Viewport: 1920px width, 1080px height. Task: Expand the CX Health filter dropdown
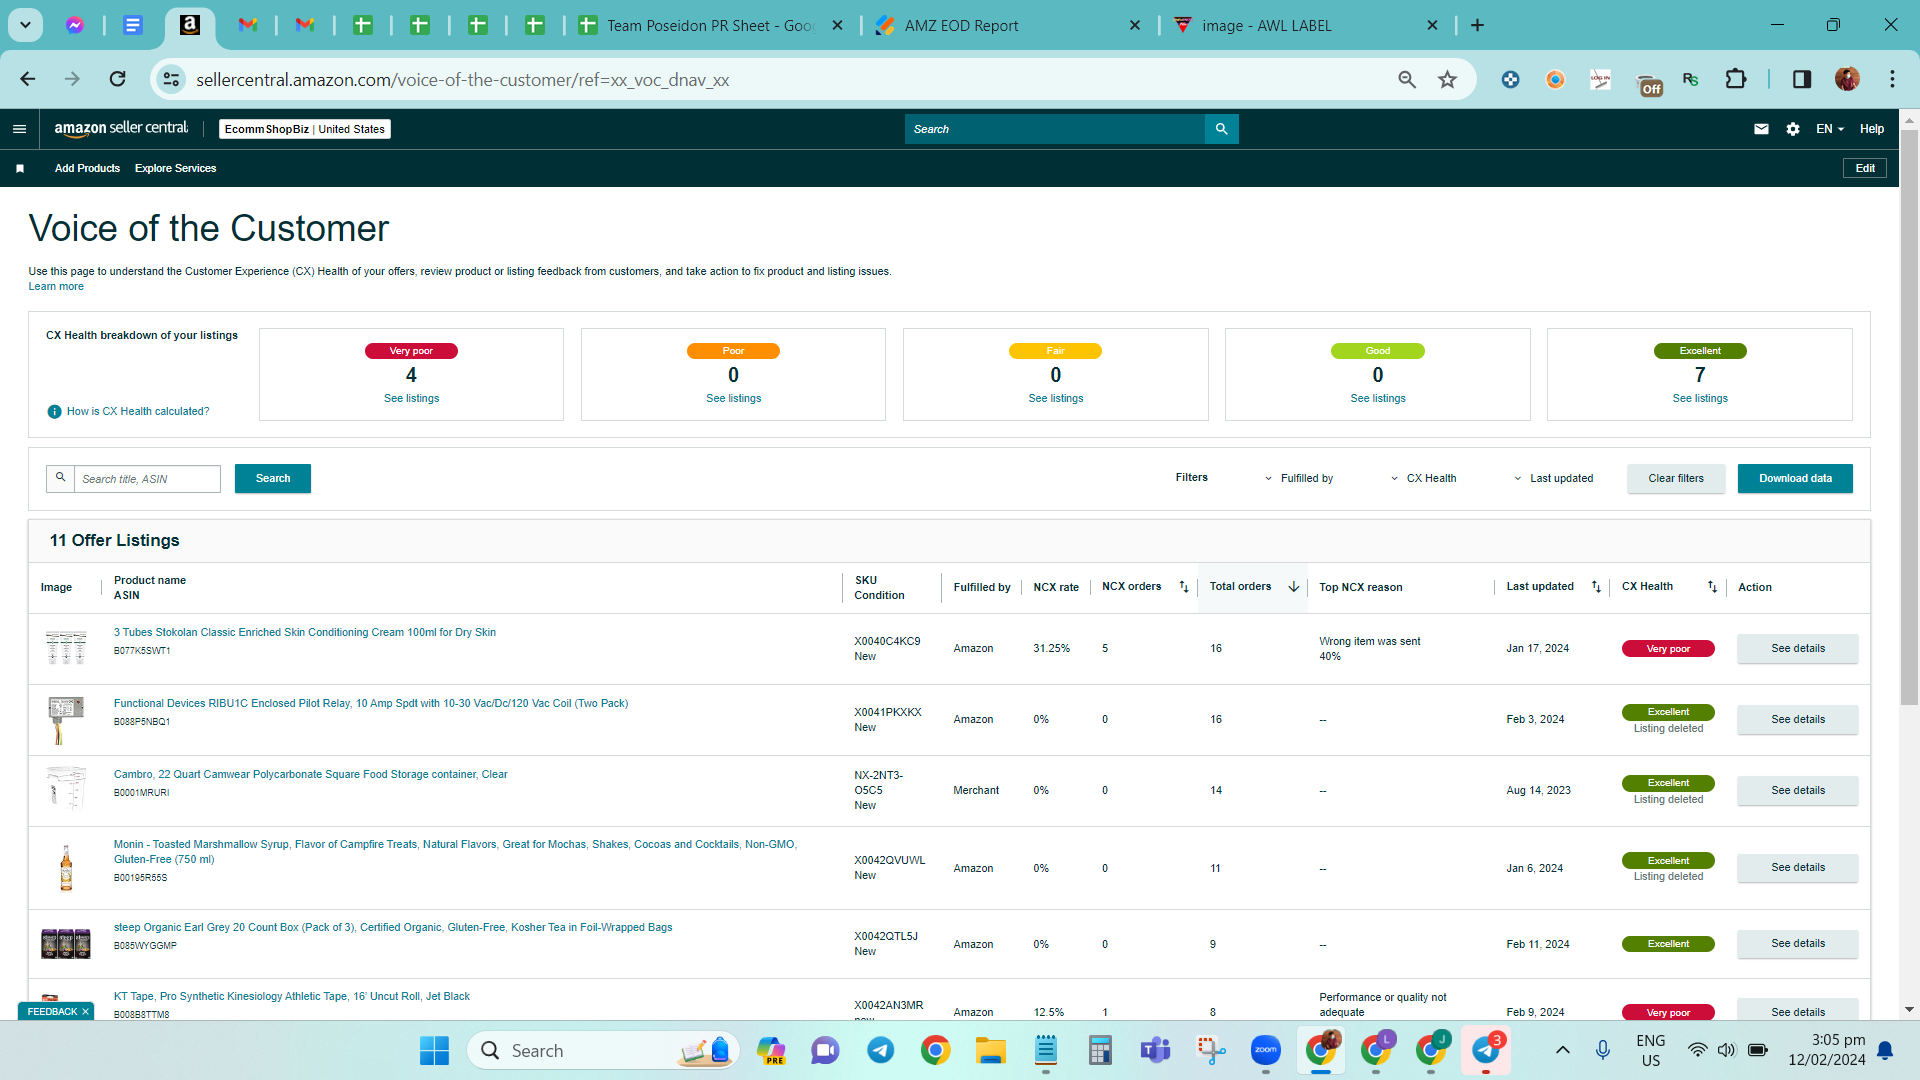(1423, 479)
